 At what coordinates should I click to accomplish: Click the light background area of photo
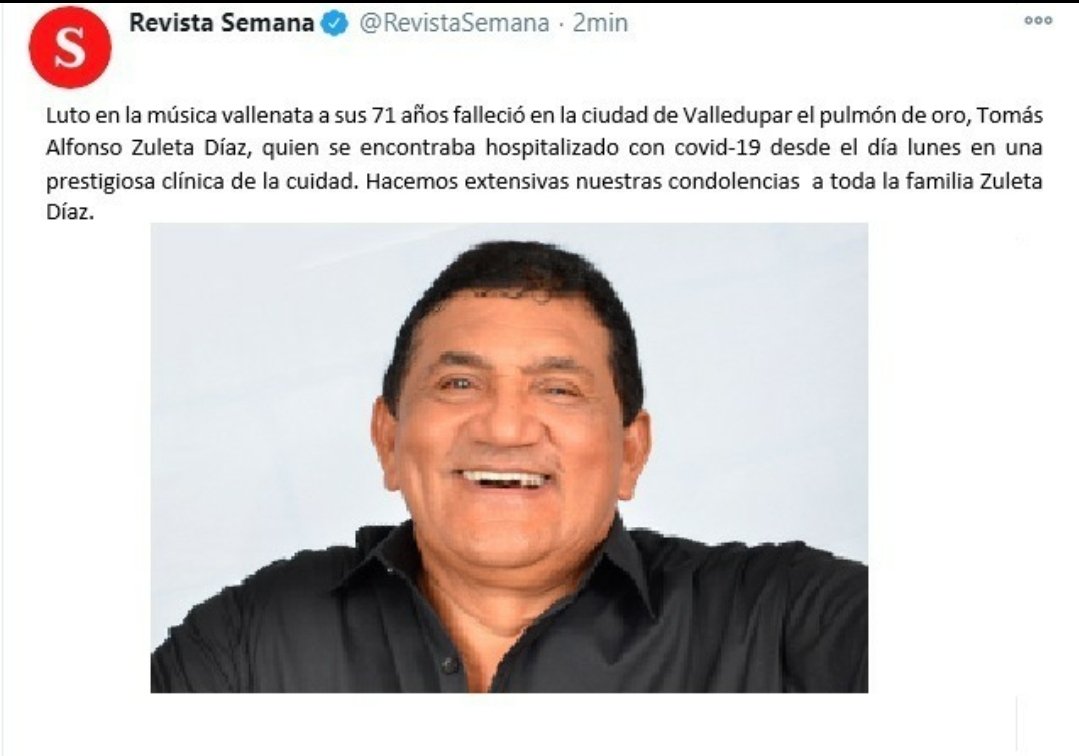[x=261, y=330]
